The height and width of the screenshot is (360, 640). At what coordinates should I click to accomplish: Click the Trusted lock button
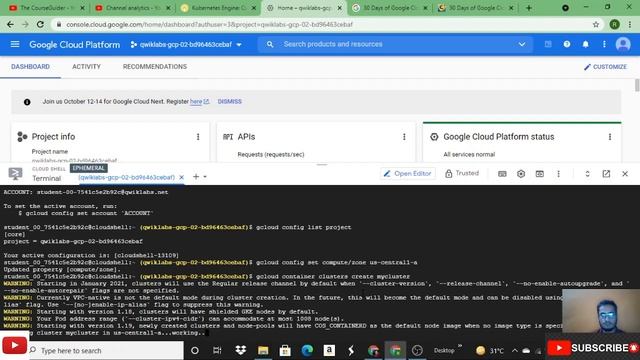pyautogui.click(x=462, y=173)
